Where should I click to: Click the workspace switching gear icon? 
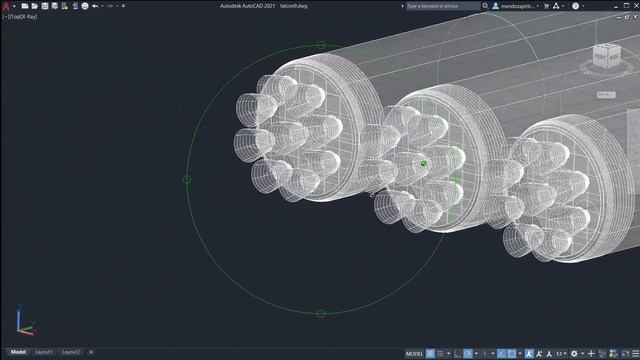coord(574,353)
